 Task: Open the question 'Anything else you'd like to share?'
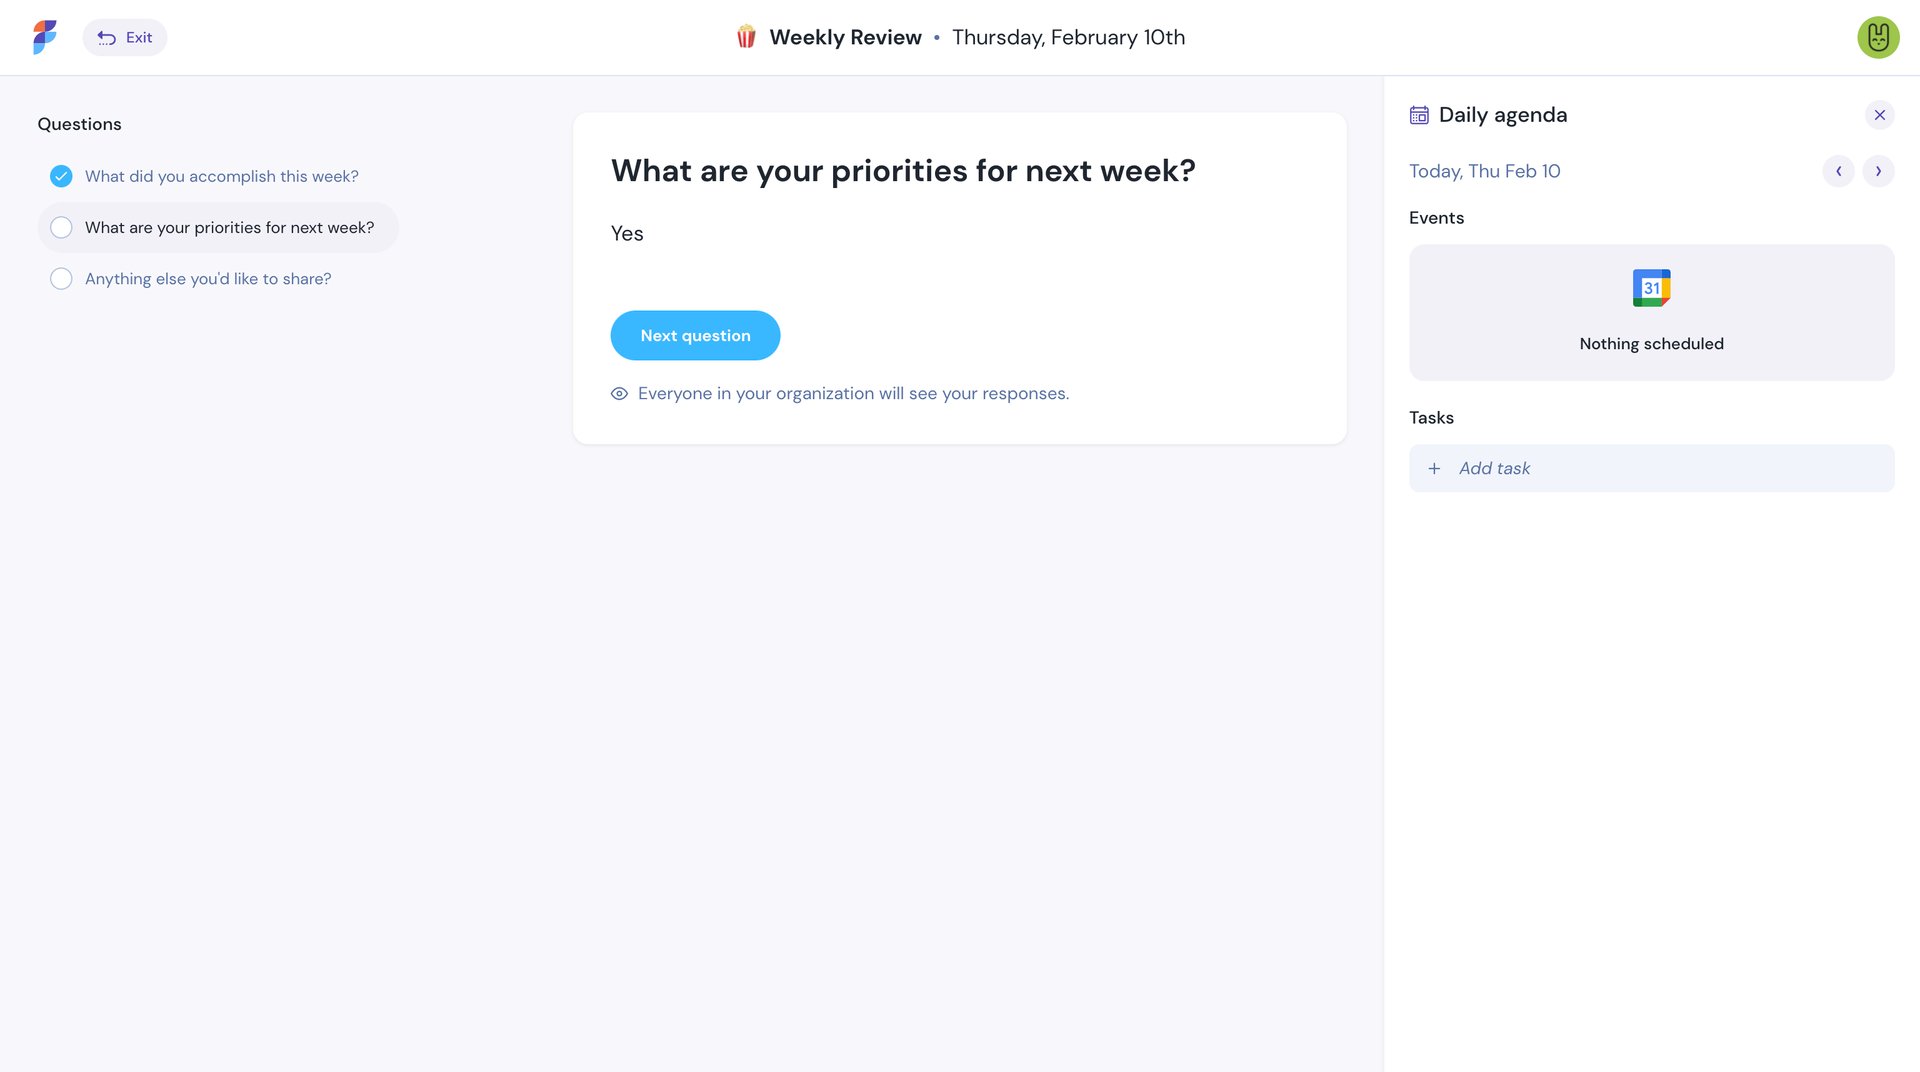tap(207, 278)
